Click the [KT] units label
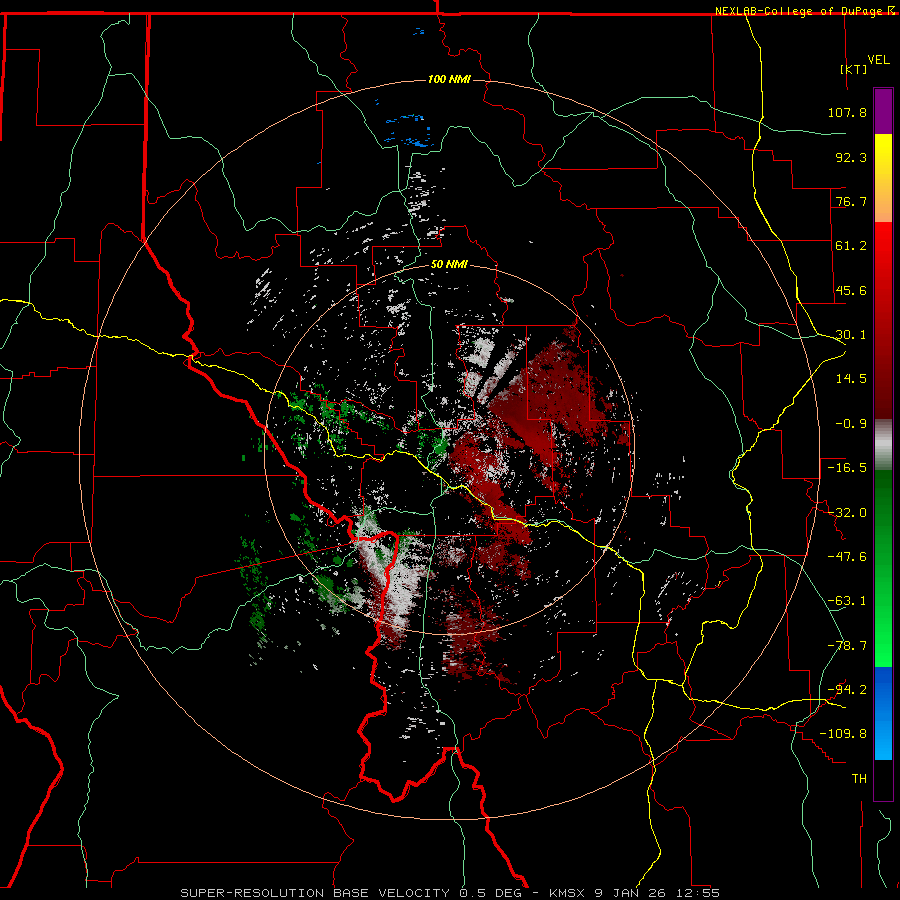The image size is (900, 900). pyautogui.click(x=854, y=69)
